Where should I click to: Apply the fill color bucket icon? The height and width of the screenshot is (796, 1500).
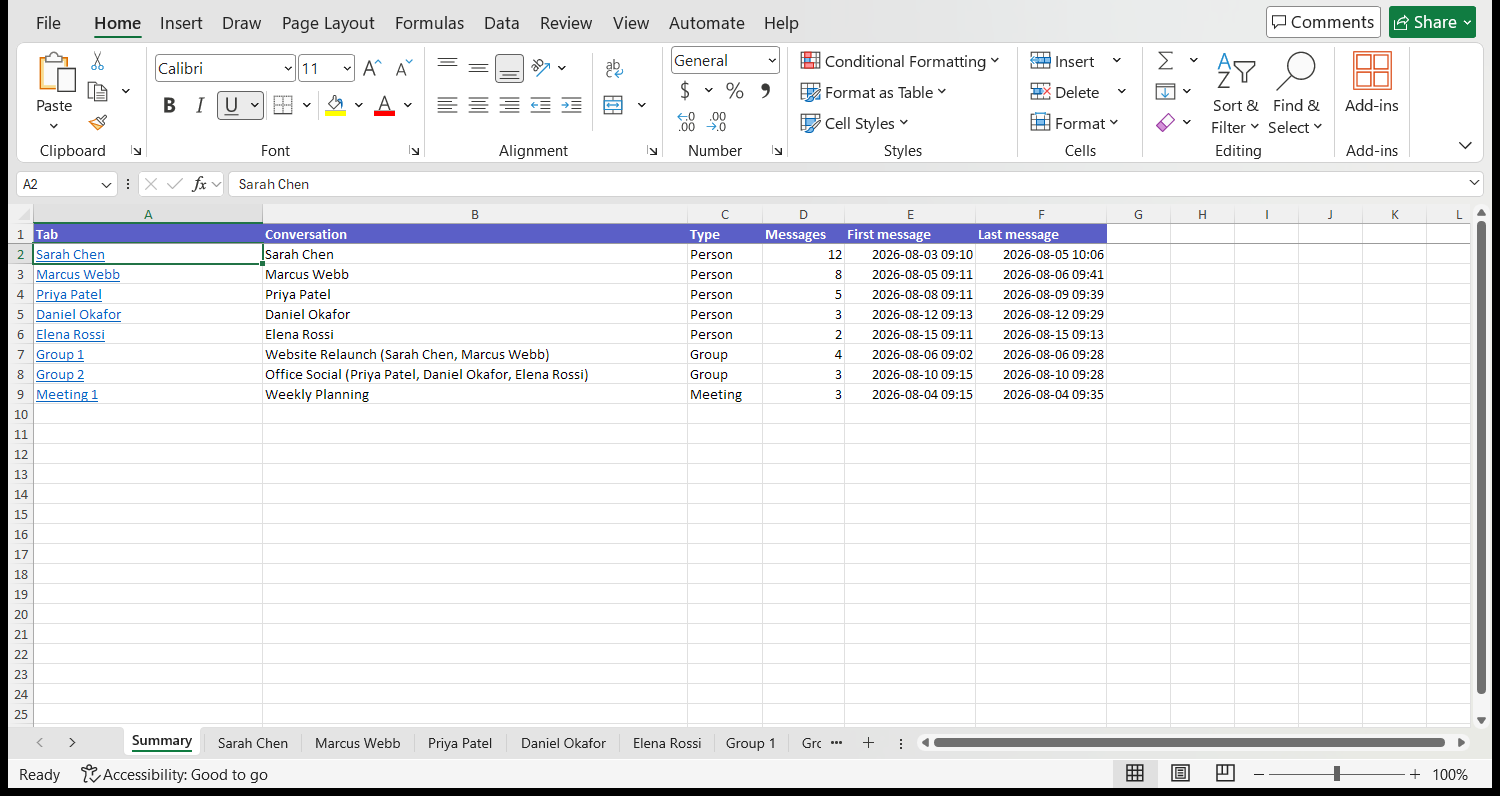pos(336,105)
